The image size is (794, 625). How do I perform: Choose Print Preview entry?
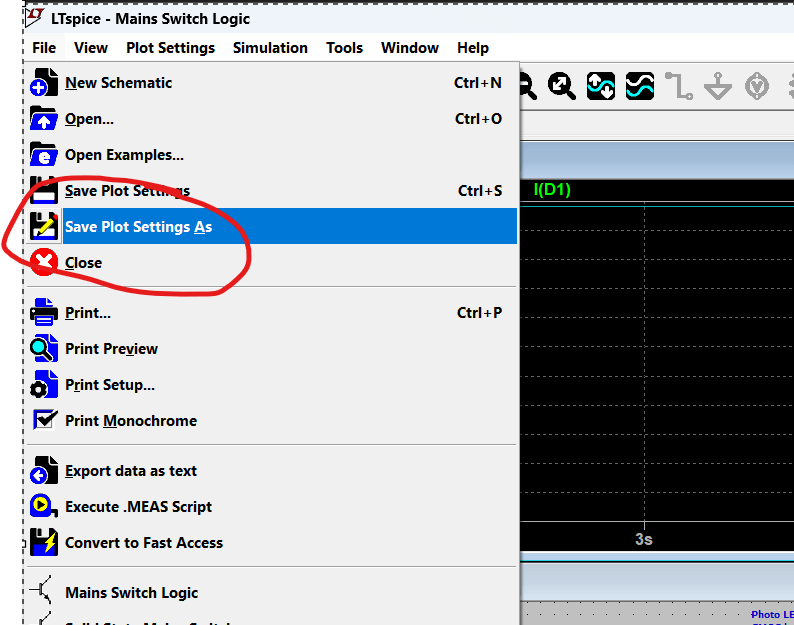pos(272,348)
